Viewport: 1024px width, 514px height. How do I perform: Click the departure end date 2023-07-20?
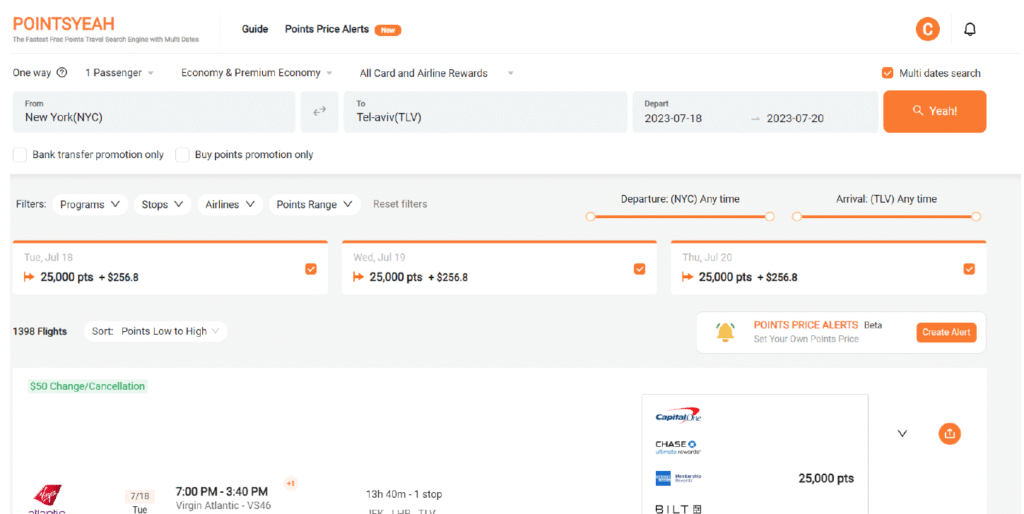pyautogui.click(x=795, y=118)
